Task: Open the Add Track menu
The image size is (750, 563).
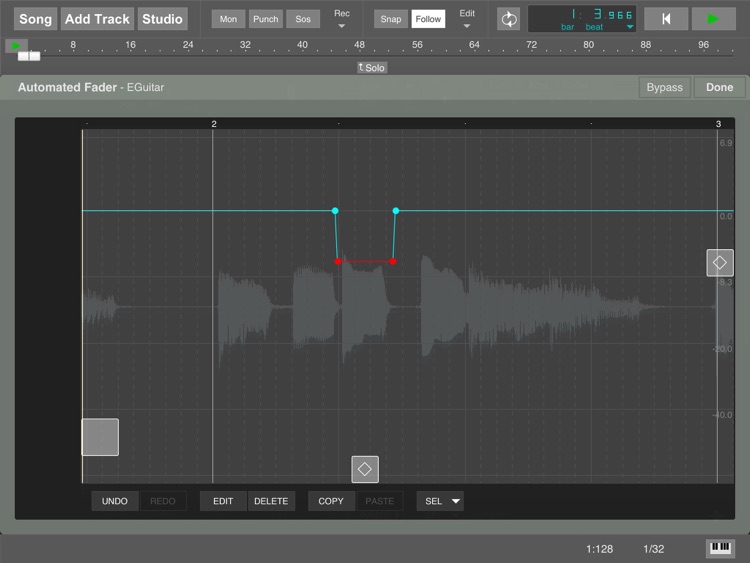Action: tap(97, 19)
